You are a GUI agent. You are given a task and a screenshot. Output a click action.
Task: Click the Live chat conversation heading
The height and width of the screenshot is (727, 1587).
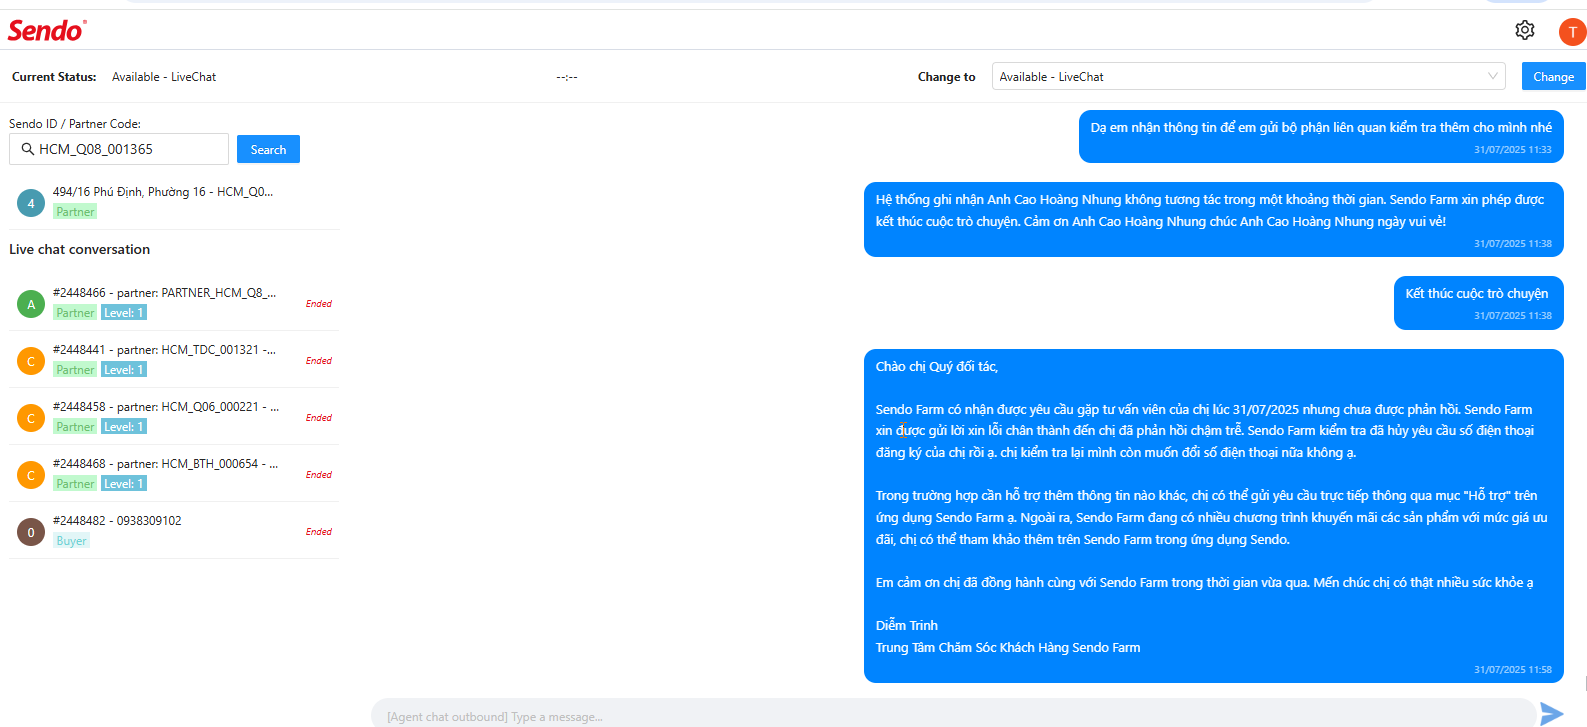pos(80,249)
